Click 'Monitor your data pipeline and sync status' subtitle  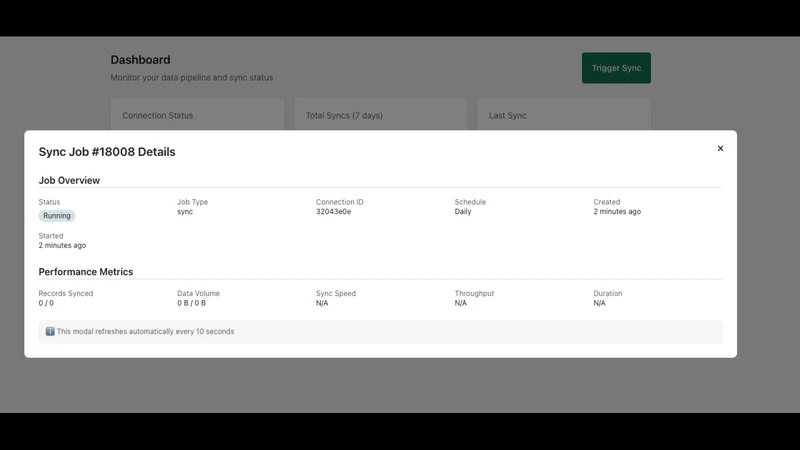[192, 78]
